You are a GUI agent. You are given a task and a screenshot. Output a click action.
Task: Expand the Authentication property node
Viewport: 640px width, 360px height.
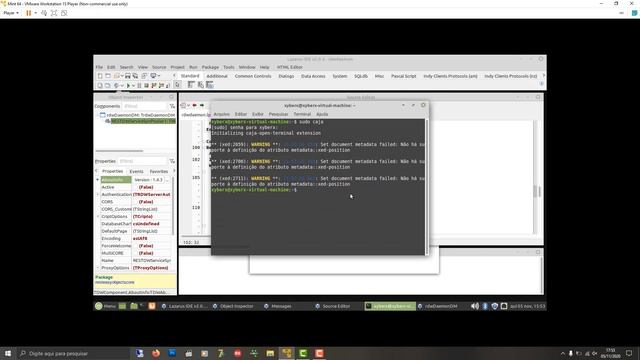[98, 194]
